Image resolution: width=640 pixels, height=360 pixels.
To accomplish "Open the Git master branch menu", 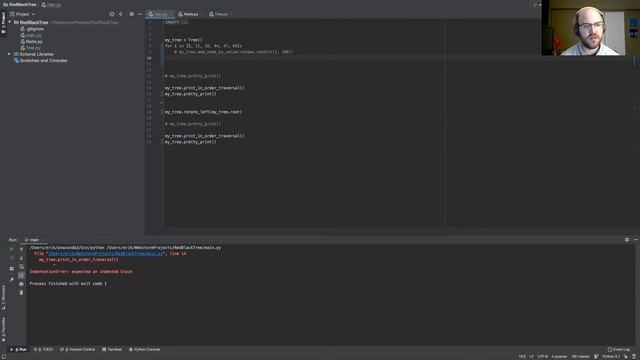I will 580,356.
